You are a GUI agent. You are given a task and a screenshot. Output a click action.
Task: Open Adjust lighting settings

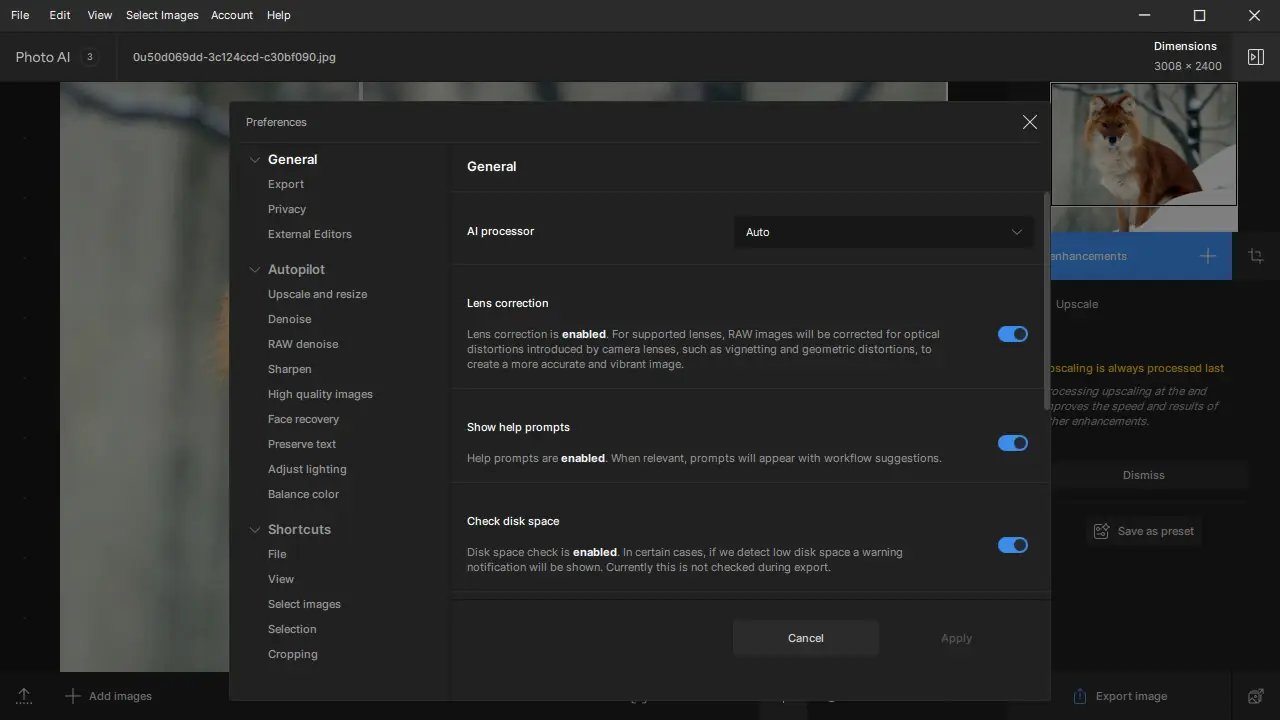307,469
